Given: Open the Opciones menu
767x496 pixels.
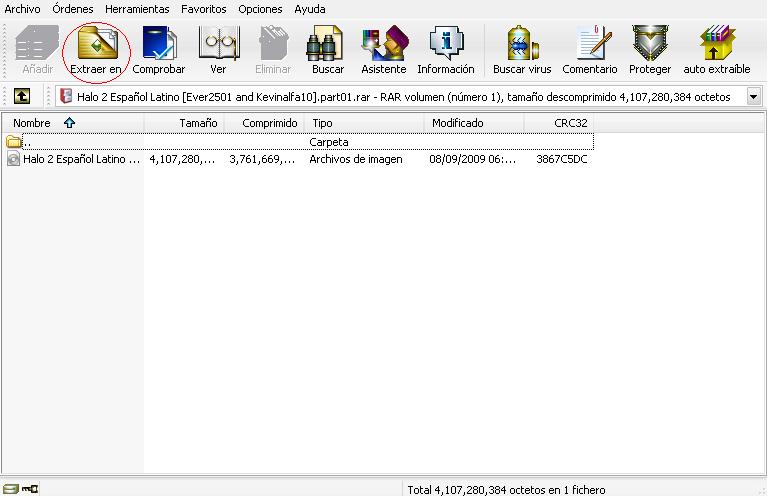Looking at the screenshot, I should coord(260,9).
